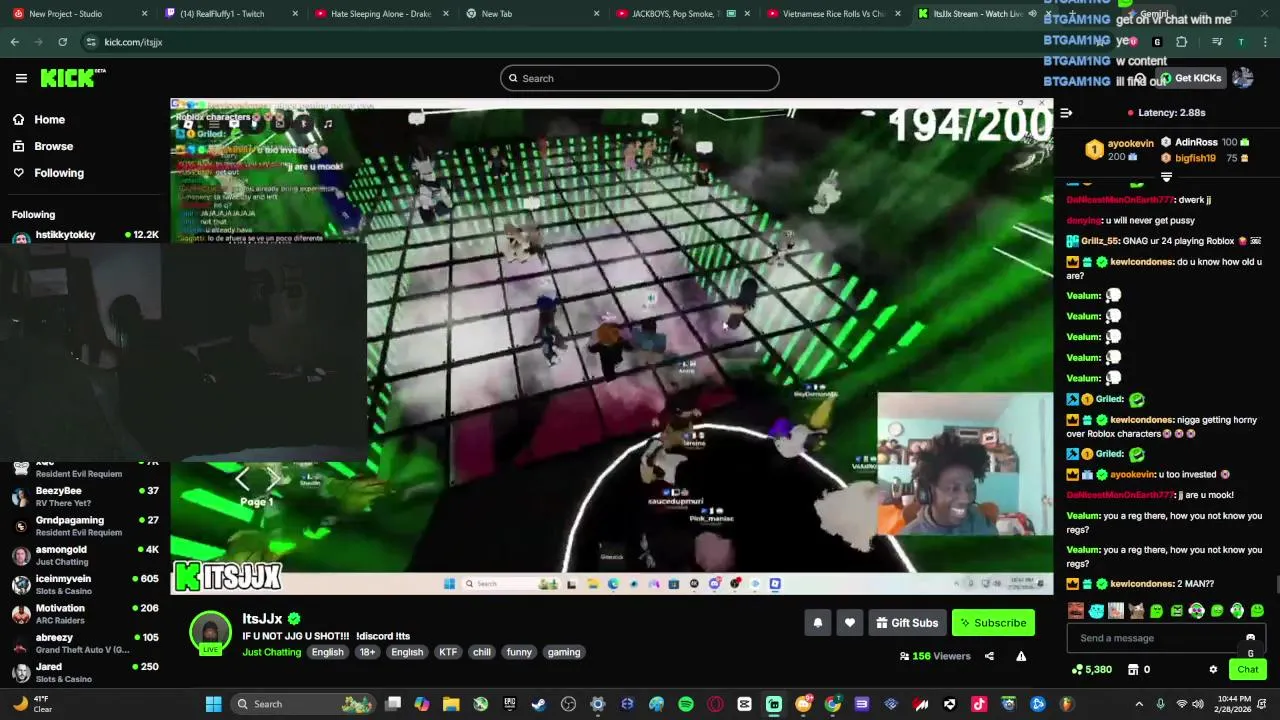Open iceinmyvein channel in sidebar
1280x720 pixels.
pos(84,584)
